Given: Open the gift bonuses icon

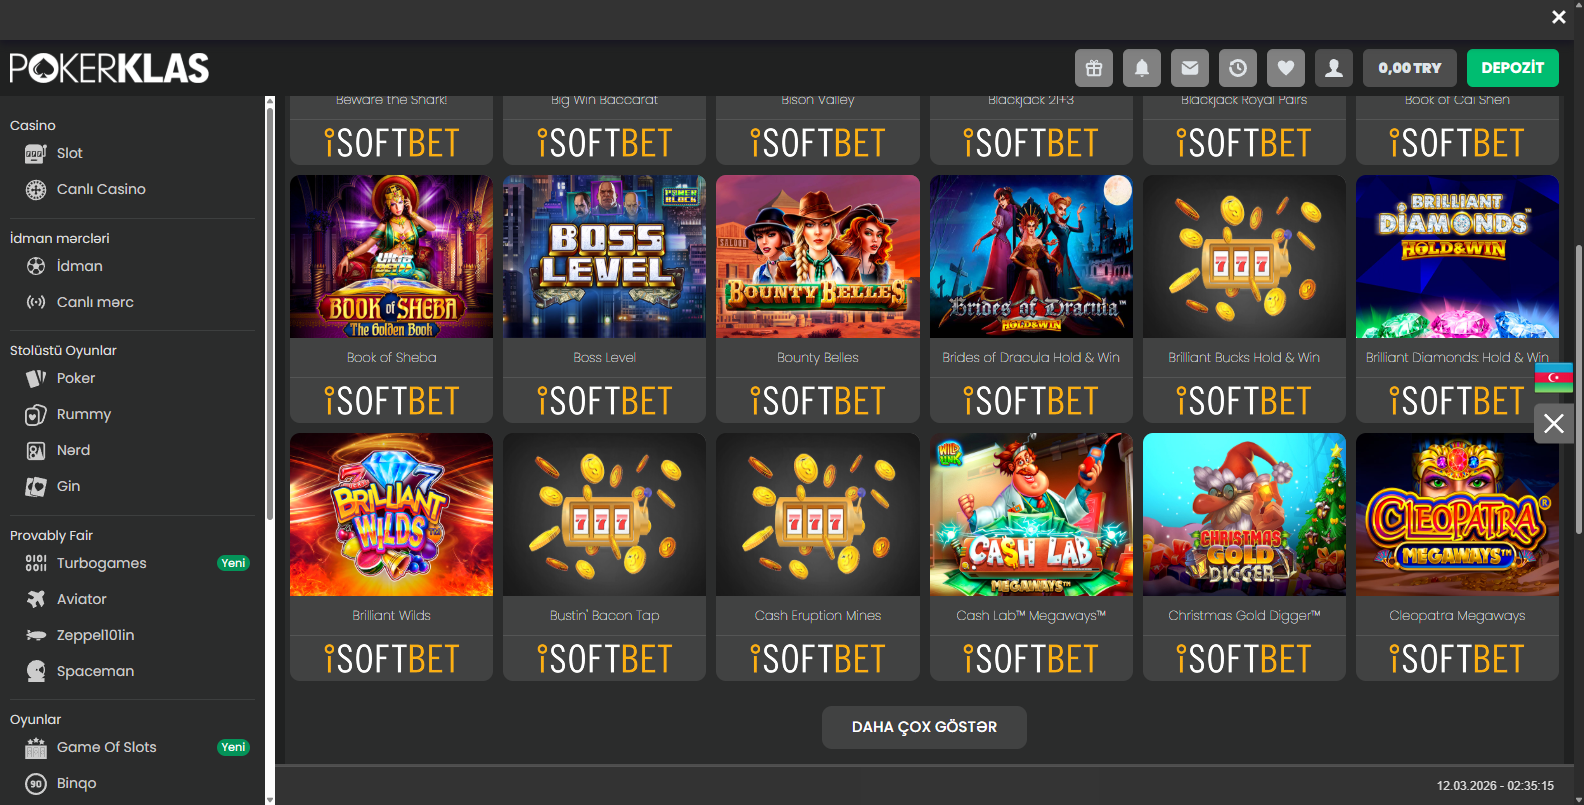Looking at the screenshot, I should pos(1094,68).
